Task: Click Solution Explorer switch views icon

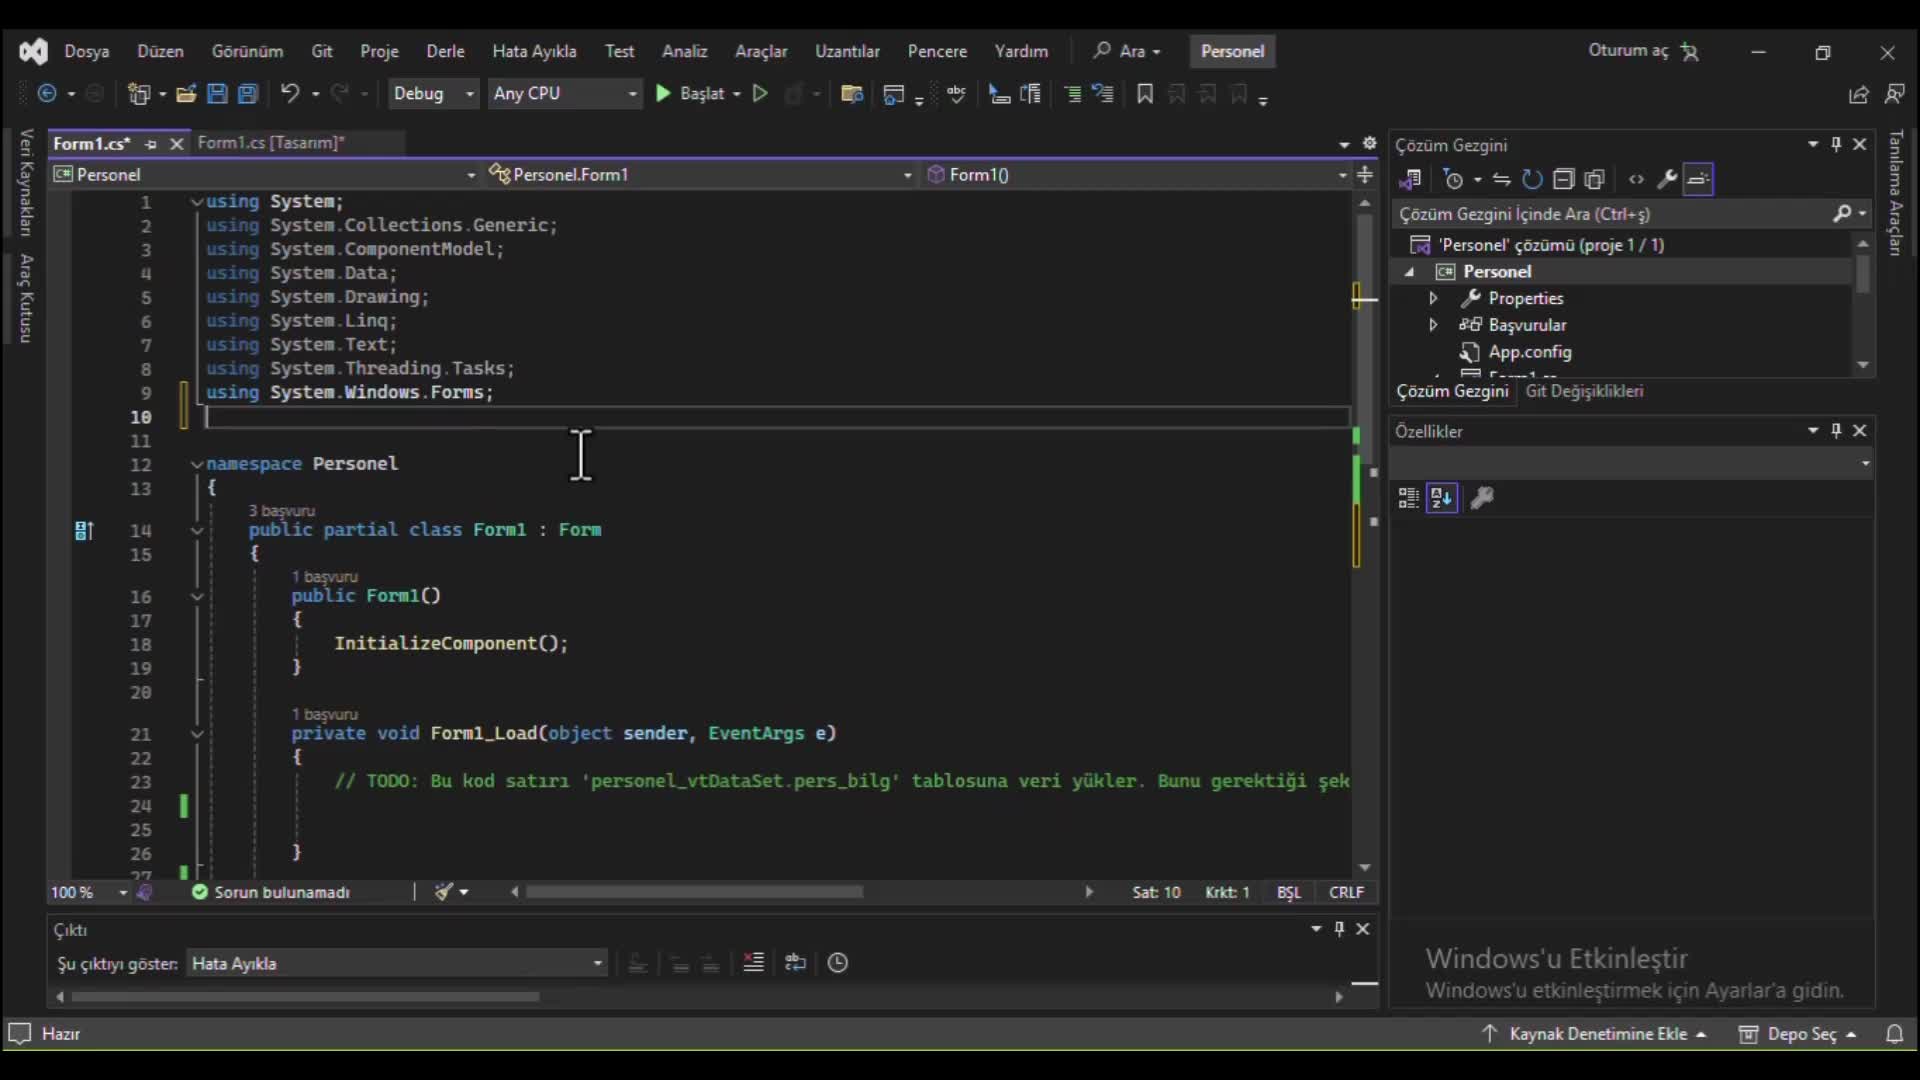Action: coord(1410,180)
